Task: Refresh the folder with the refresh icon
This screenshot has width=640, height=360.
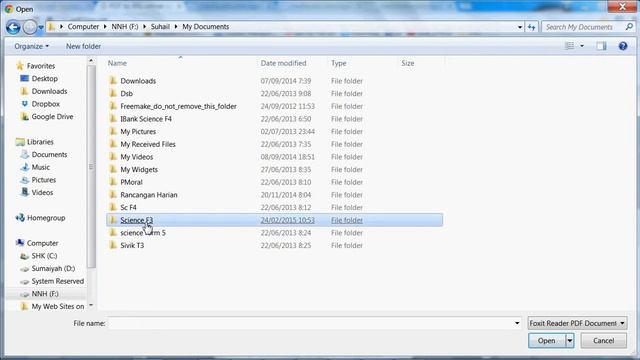Action: [x=531, y=27]
